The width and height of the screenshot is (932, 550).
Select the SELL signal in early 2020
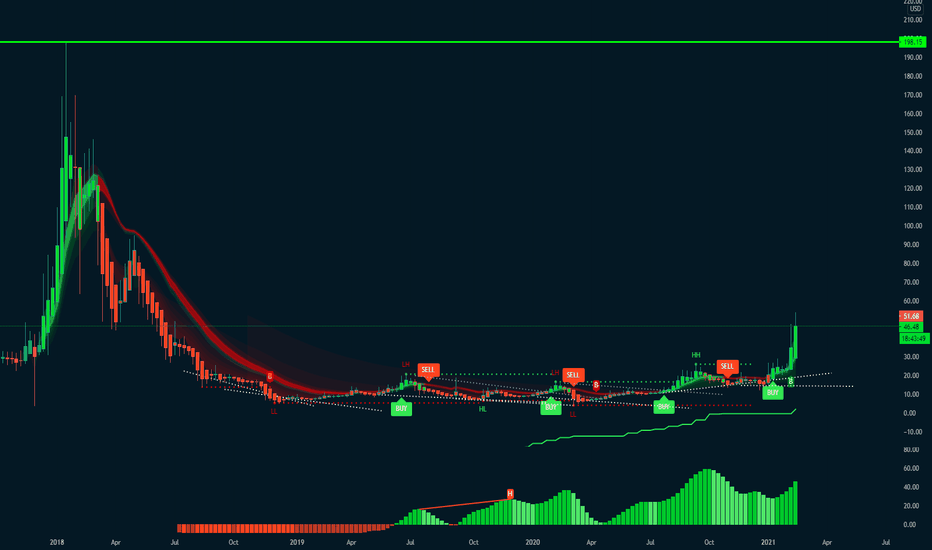(x=572, y=375)
